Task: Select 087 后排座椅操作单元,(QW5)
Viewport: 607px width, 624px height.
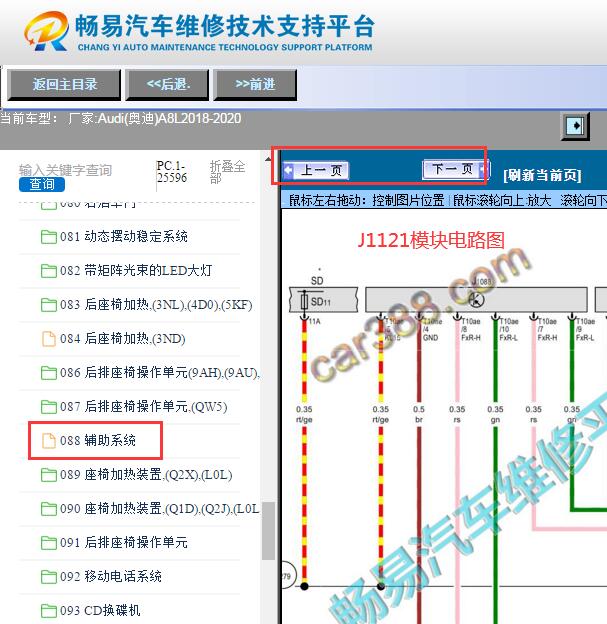Action: click(x=144, y=407)
